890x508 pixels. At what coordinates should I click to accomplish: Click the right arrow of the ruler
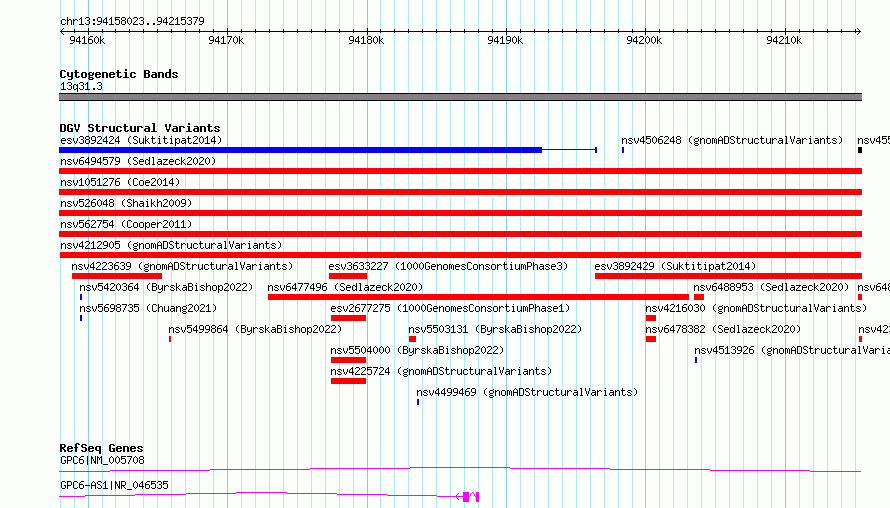coord(859,32)
